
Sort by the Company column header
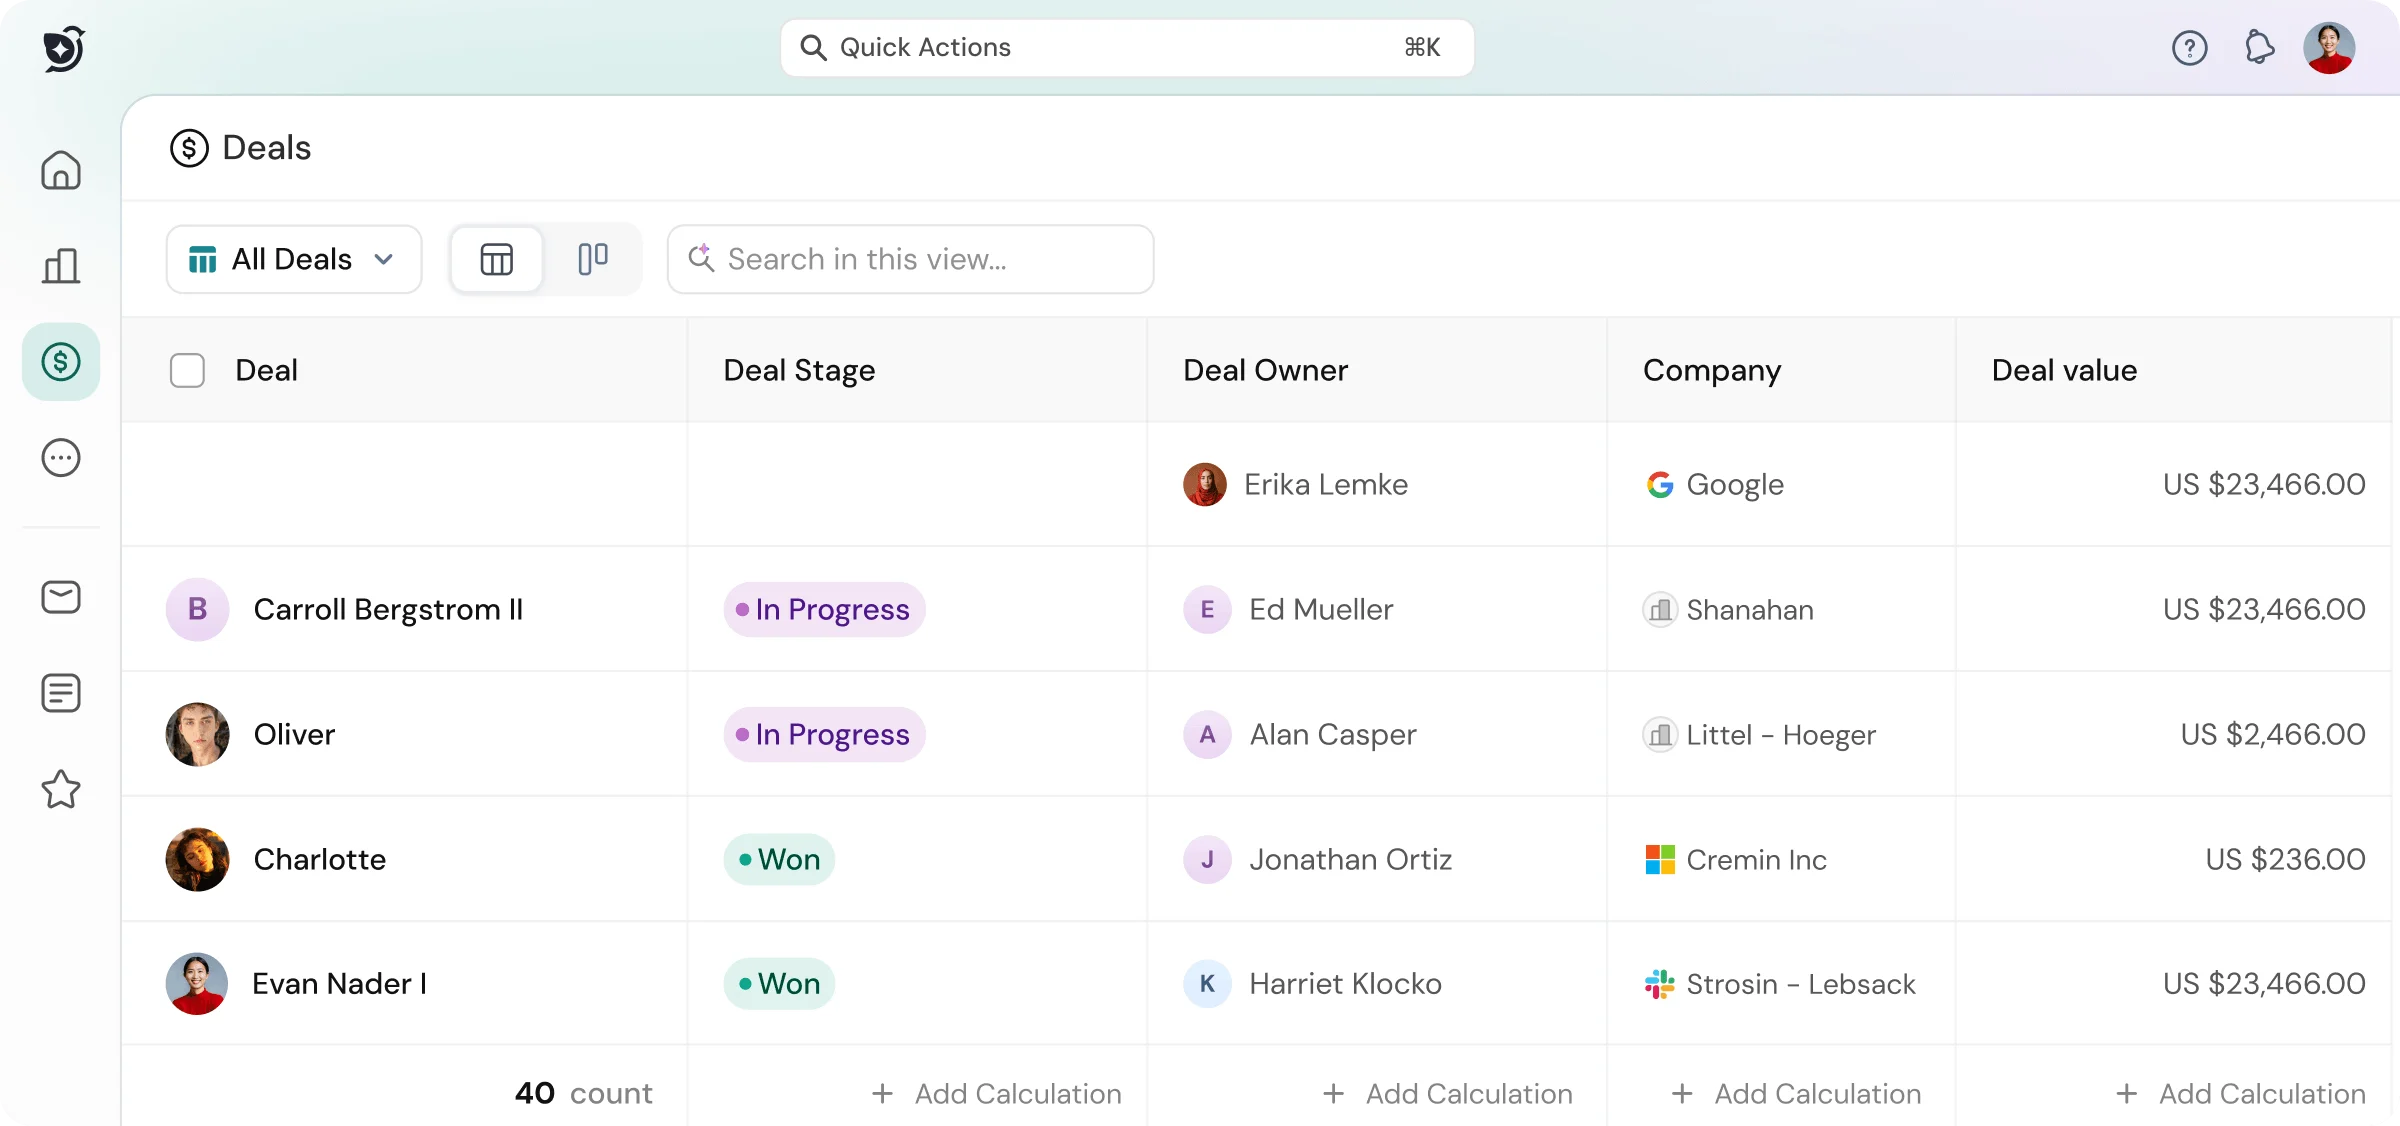[1712, 371]
